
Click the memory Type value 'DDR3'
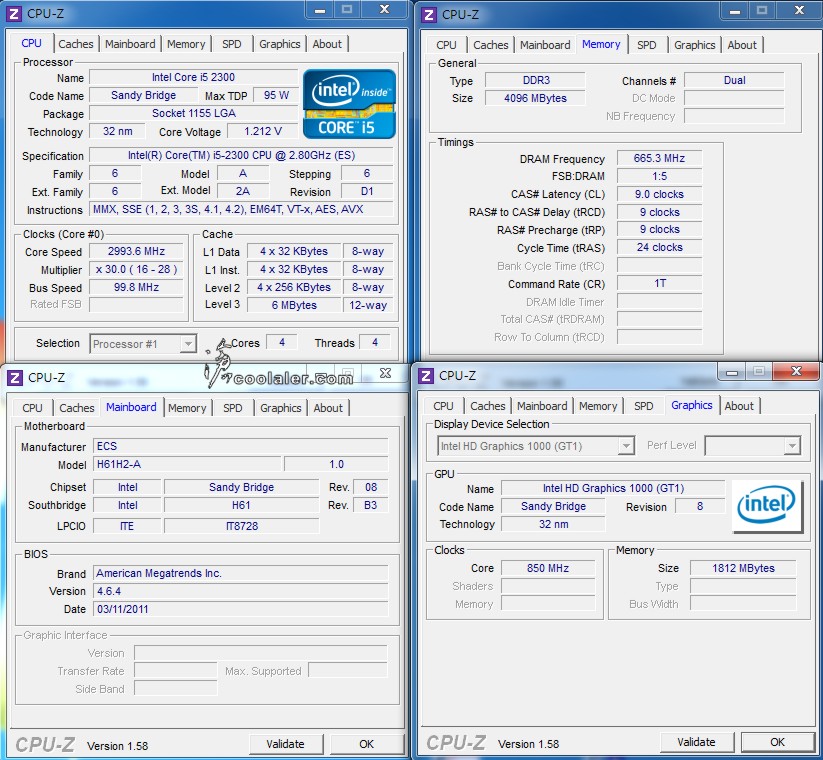pos(535,80)
